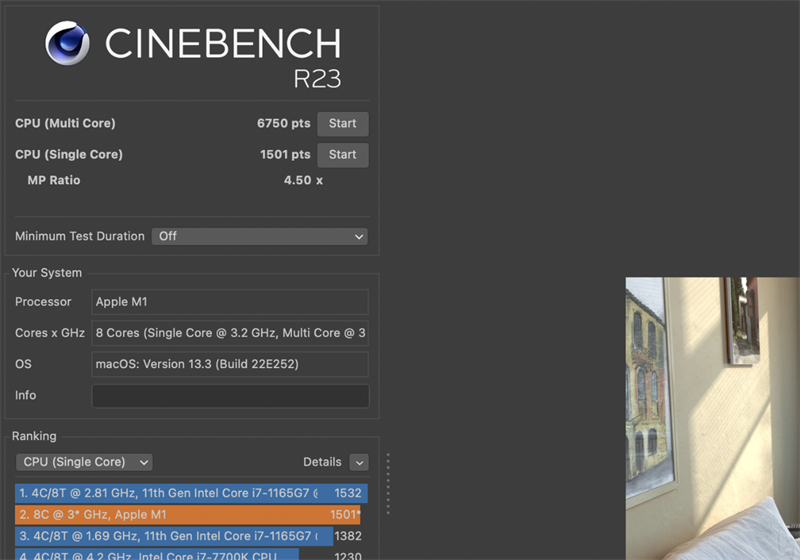Click the Processor field showing Apple M1
Image resolution: width=800 pixels, height=560 pixels.
230,302
